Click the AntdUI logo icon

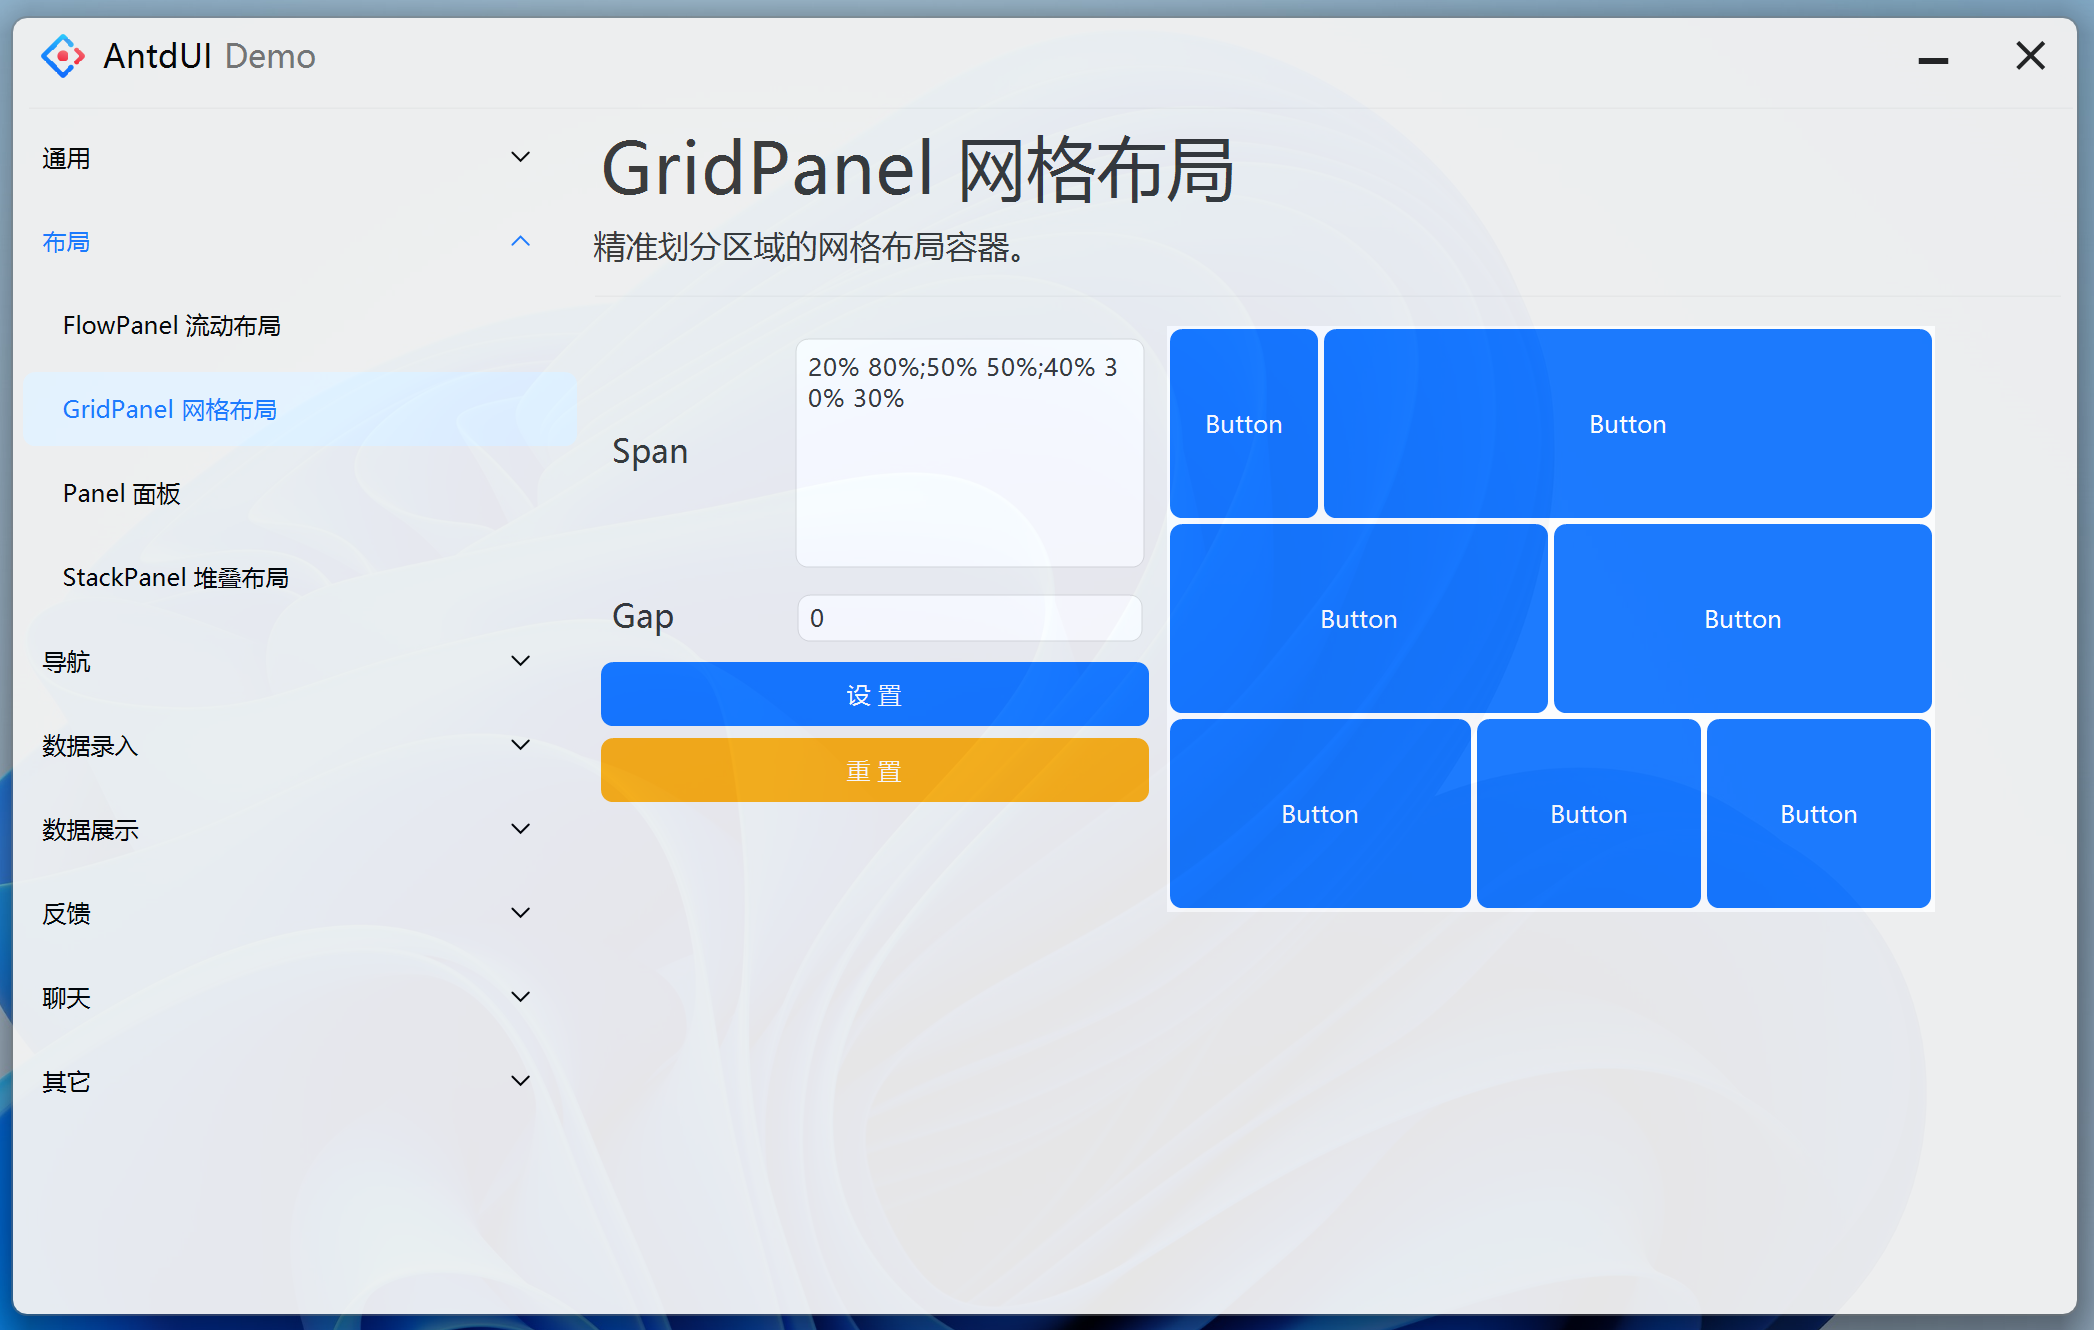(x=63, y=56)
